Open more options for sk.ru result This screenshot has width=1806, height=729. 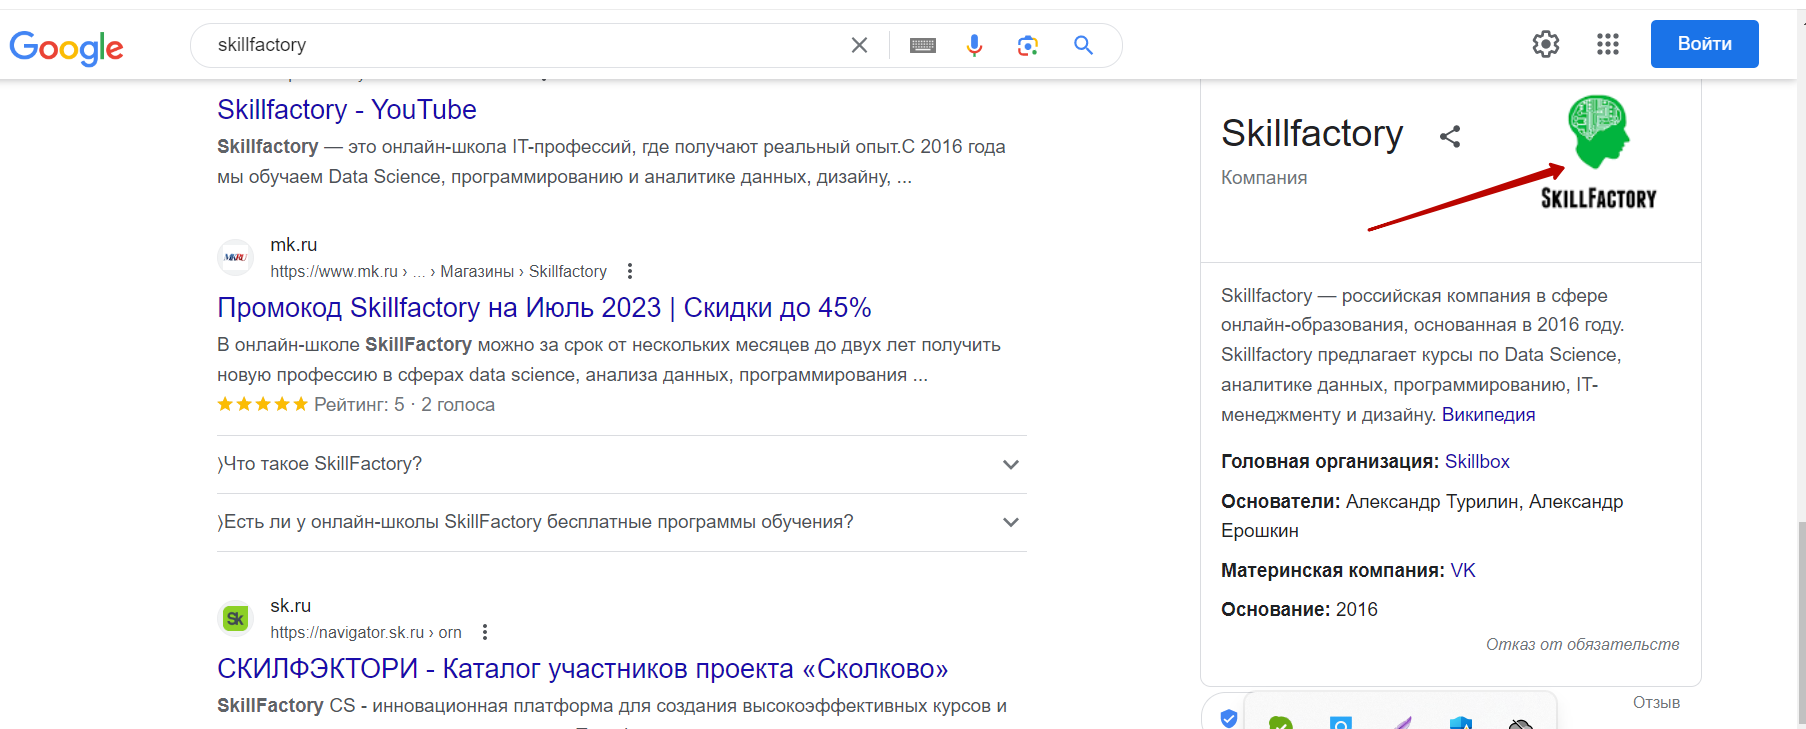pos(485,632)
